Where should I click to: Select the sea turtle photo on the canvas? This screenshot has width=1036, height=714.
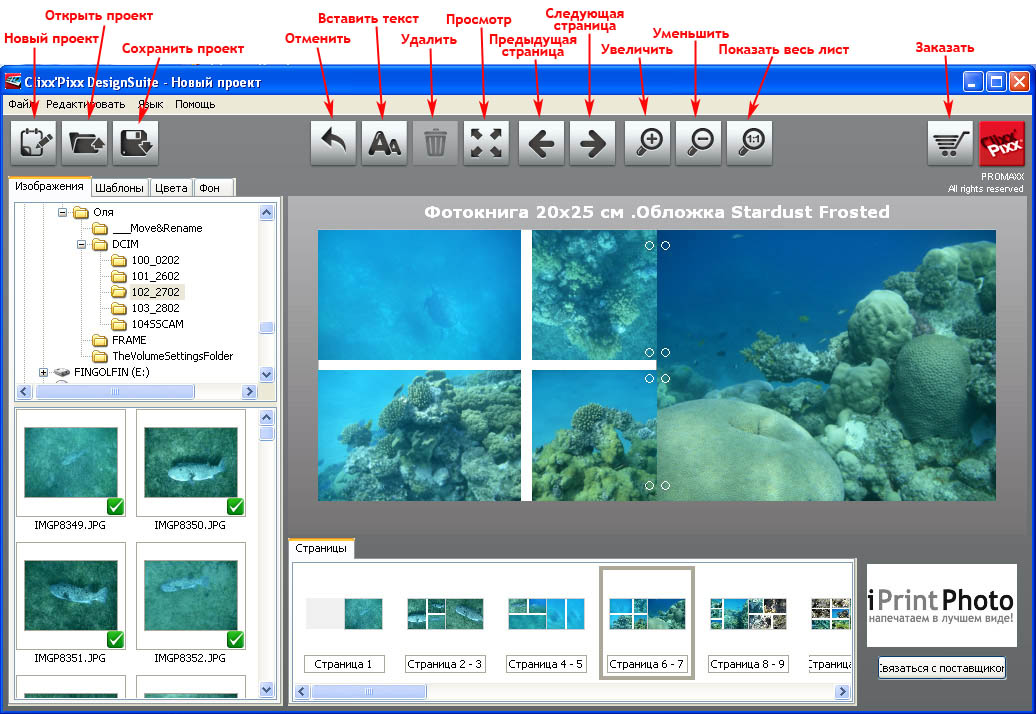[x=420, y=295]
